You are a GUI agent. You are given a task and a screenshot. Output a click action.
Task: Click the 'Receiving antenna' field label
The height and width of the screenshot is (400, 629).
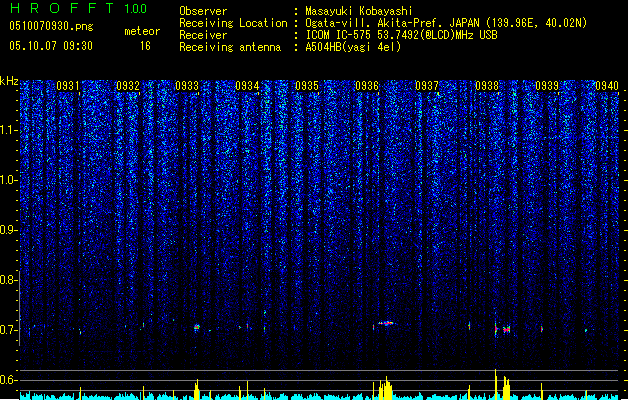230,47
